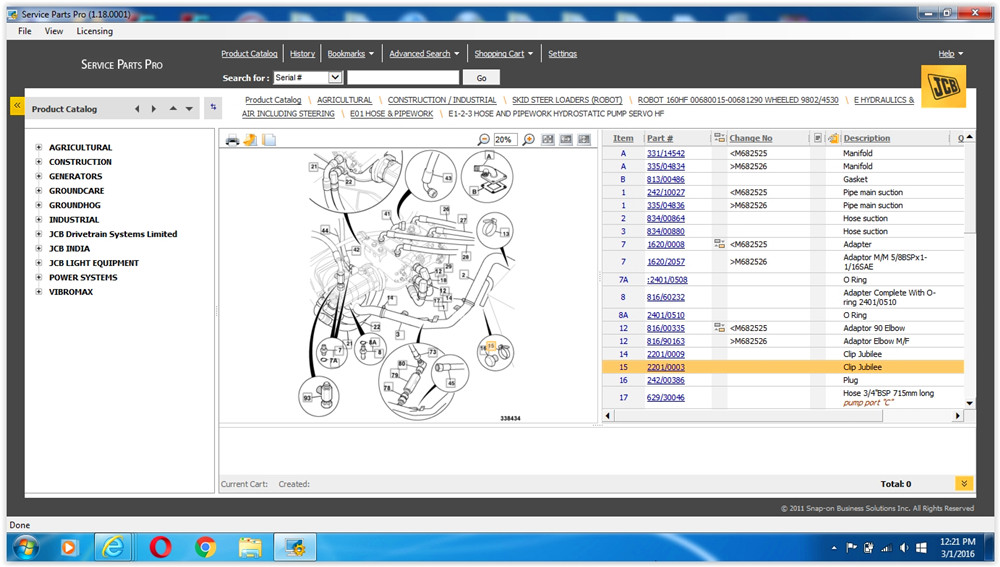This screenshot has width=1000, height=567.
Task: Open the Bookmarks dropdown menu
Action: [351, 54]
